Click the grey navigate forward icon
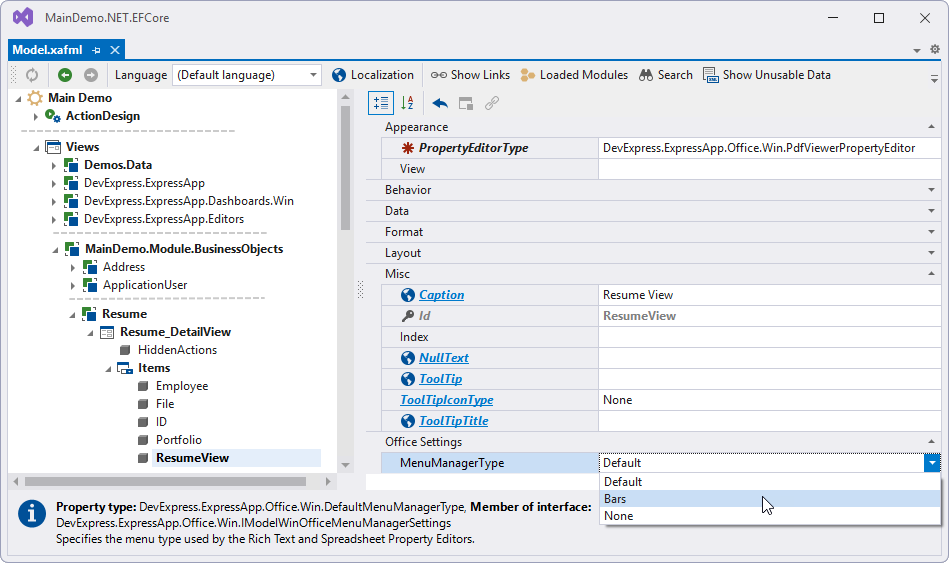The width and height of the screenshot is (949, 563). pyautogui.click(x=91, y=75)
